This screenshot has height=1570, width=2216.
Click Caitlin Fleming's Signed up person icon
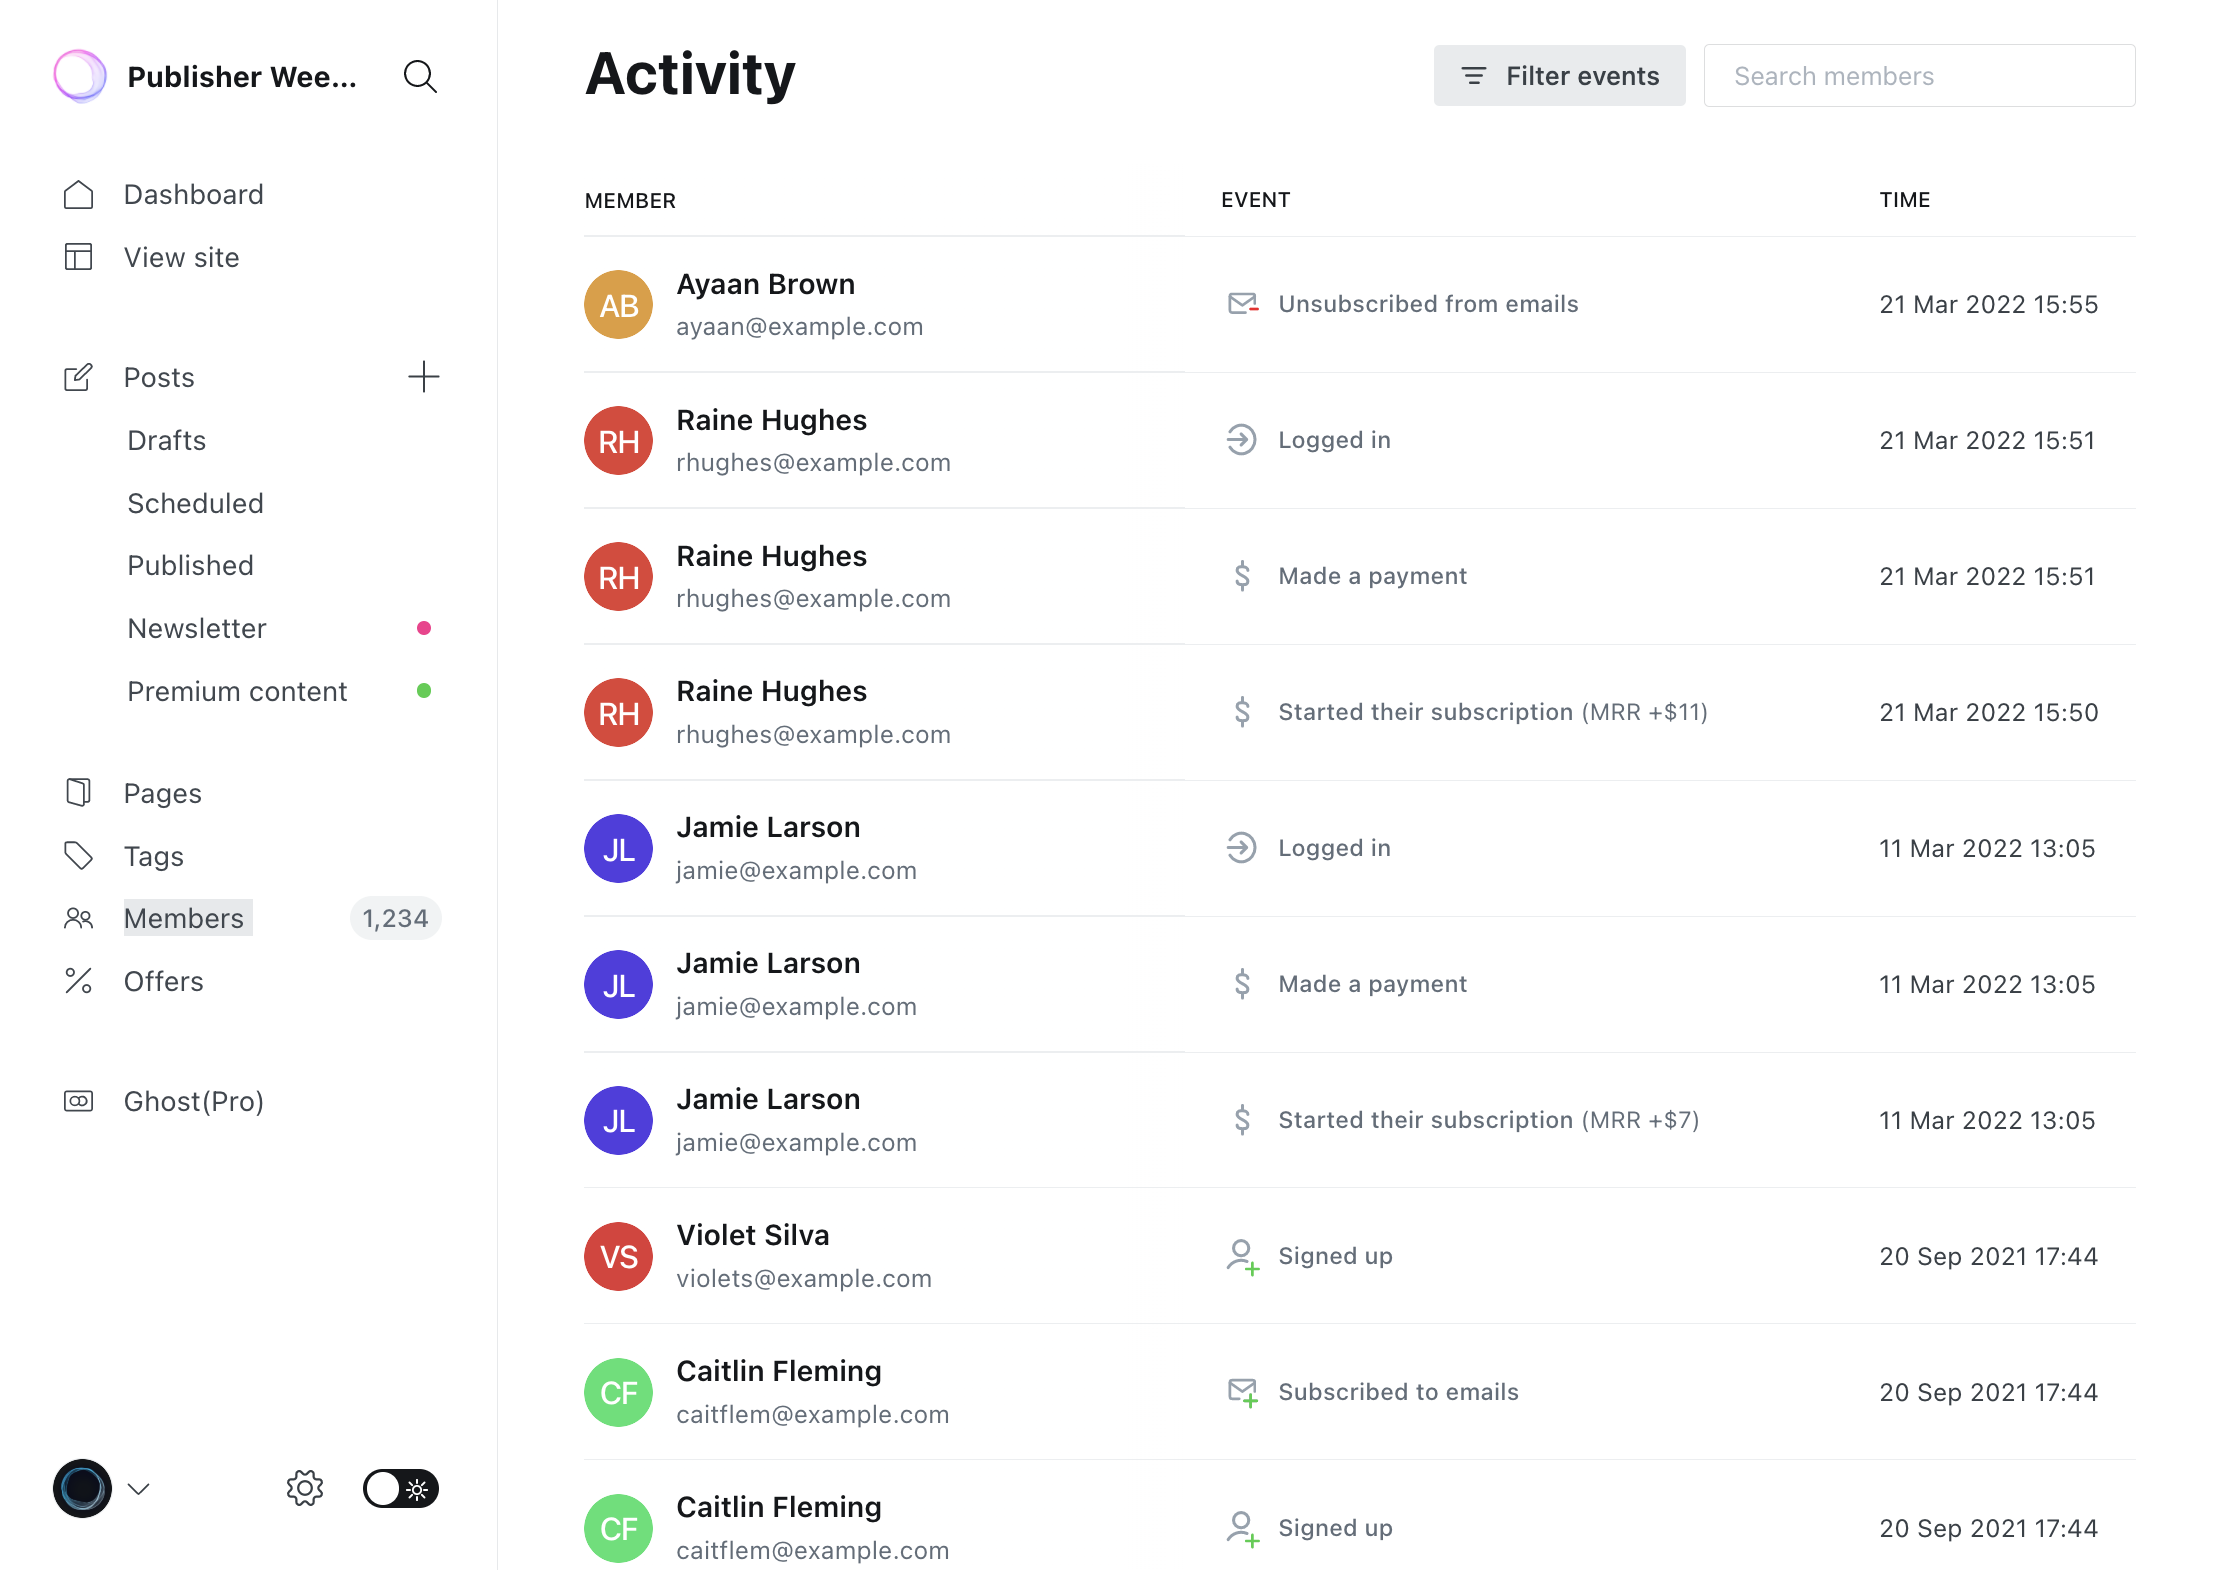pyautogui.click(x=1243, y=1529)
